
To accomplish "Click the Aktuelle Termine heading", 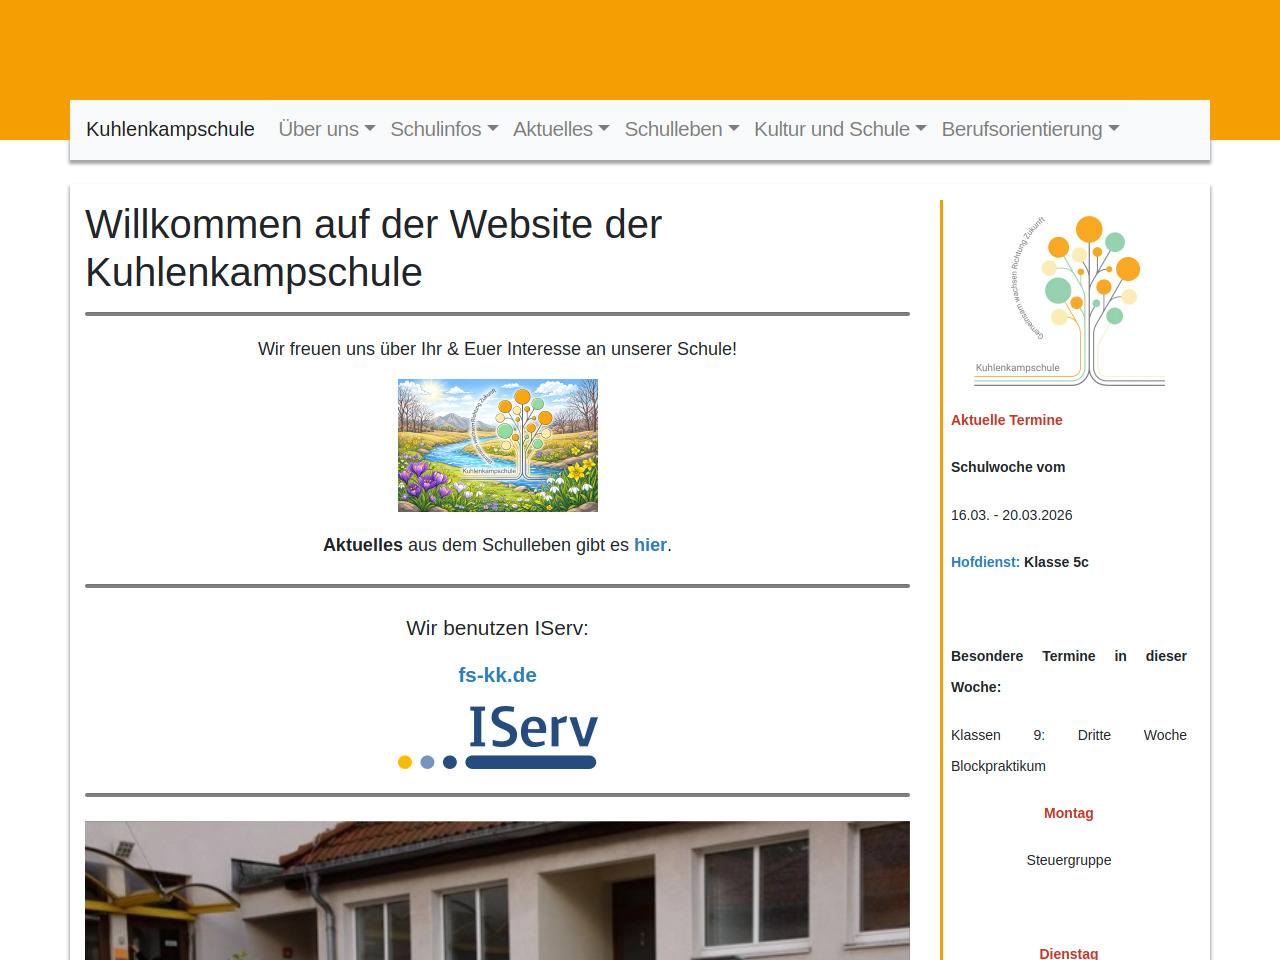I will (1006, 420).
